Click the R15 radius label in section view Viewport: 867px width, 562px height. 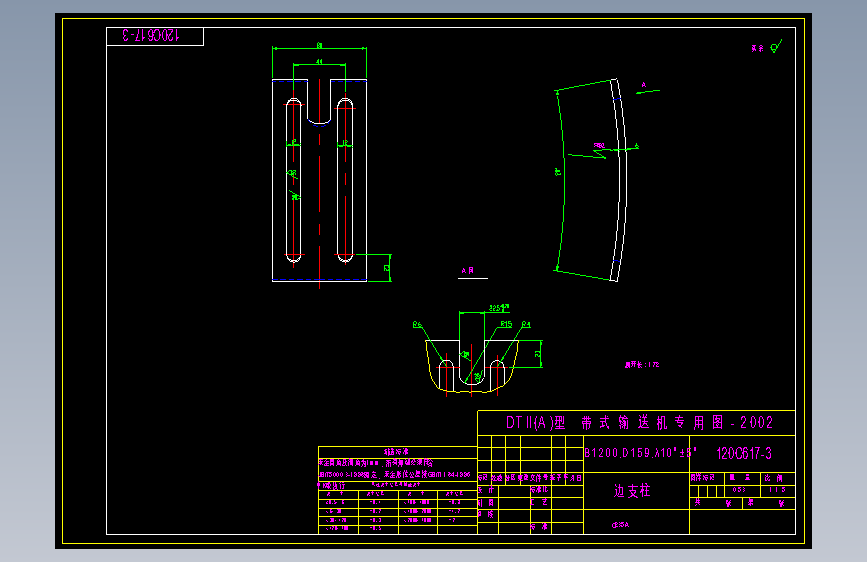coord(506,324)
